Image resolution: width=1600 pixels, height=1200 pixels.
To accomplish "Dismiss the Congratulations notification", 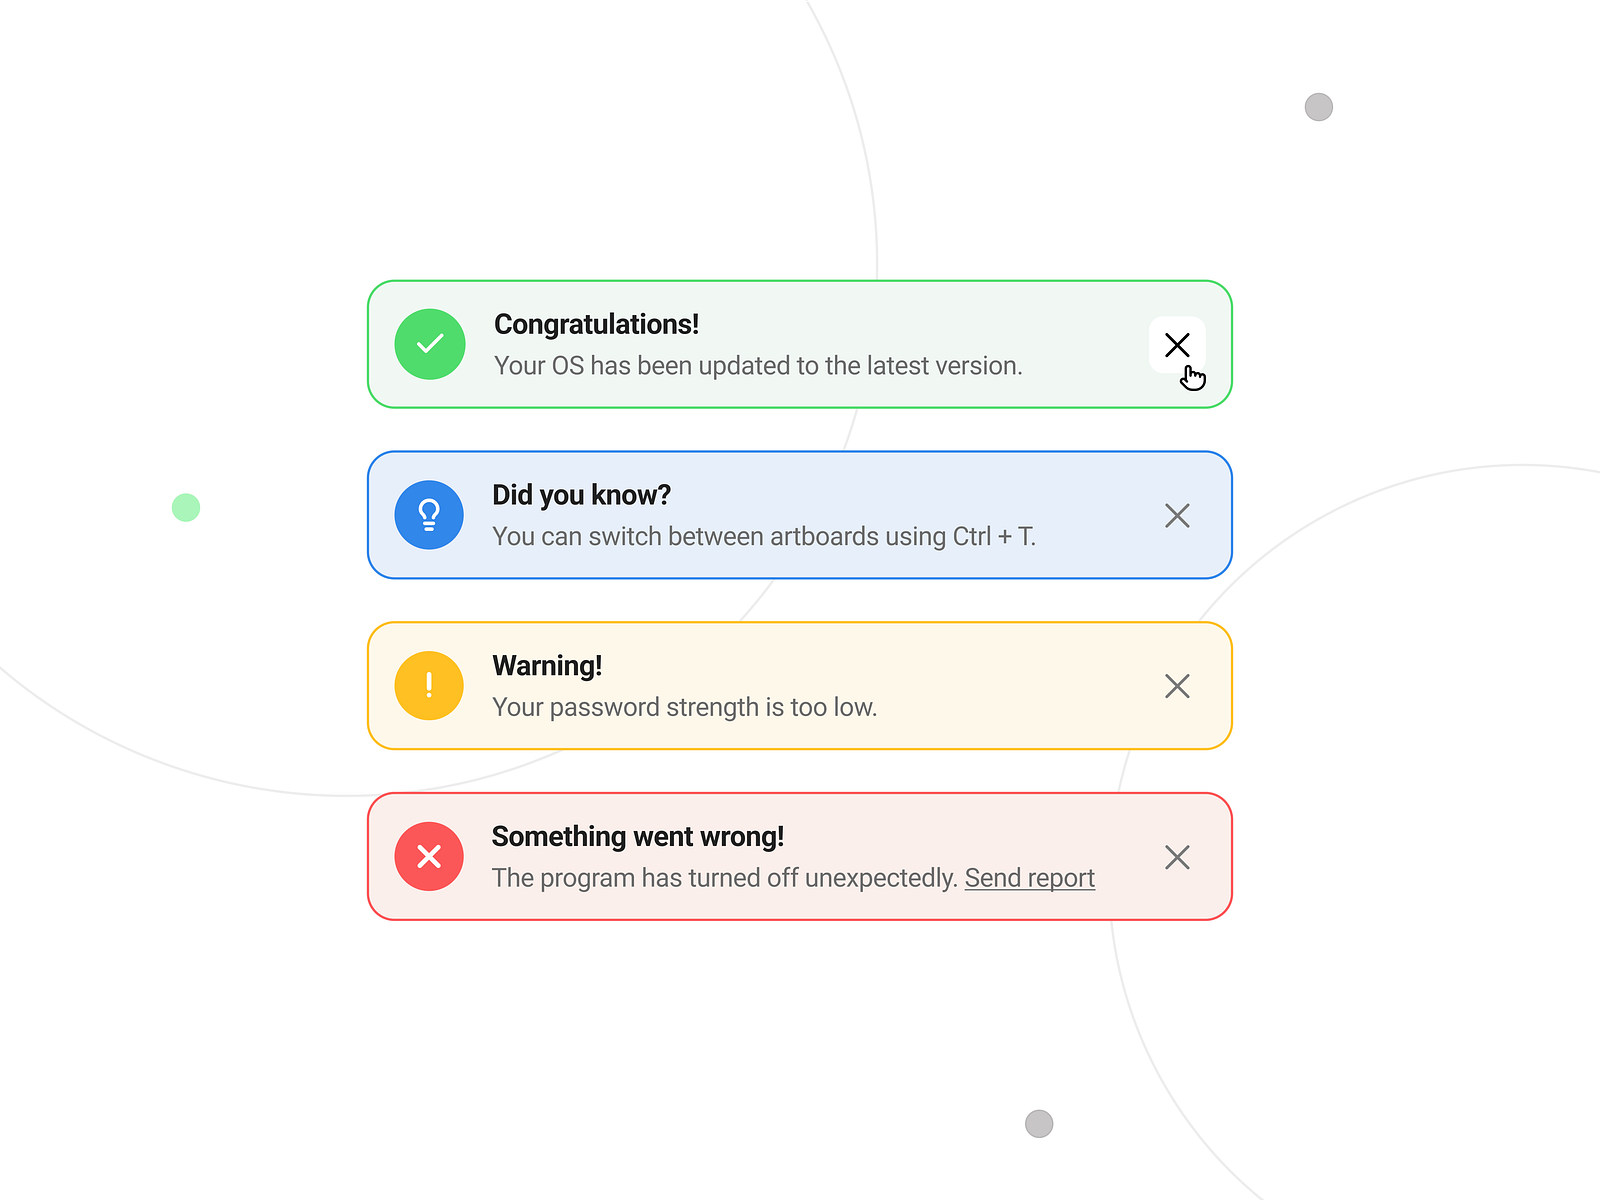I will coord(1177,344).
